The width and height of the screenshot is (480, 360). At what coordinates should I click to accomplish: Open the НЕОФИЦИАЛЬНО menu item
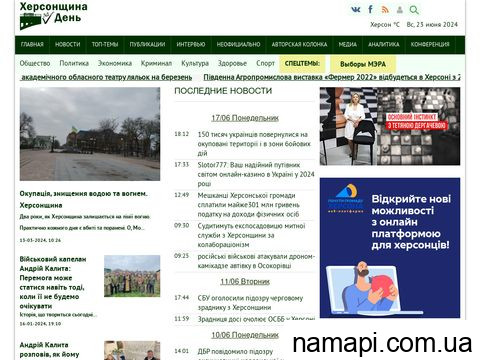(x=238, y=44)
